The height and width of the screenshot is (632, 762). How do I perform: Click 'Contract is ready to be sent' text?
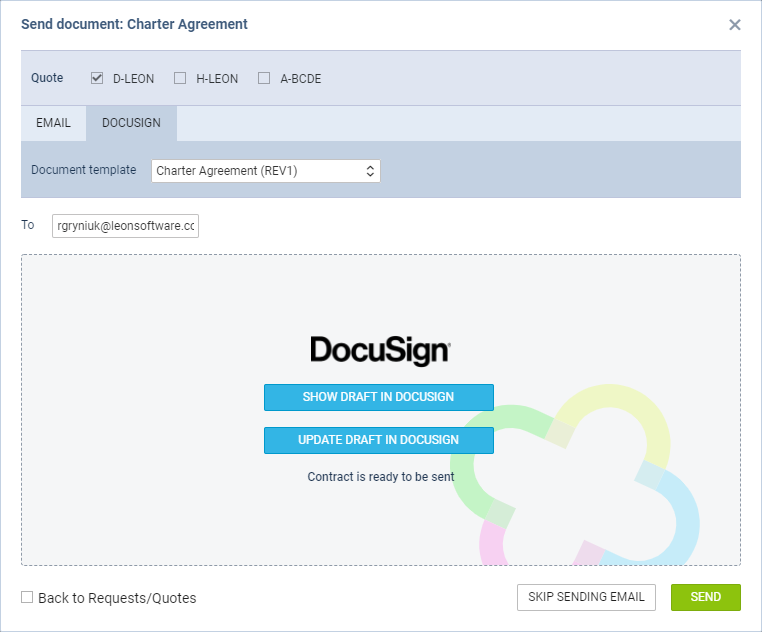point(381,477)
